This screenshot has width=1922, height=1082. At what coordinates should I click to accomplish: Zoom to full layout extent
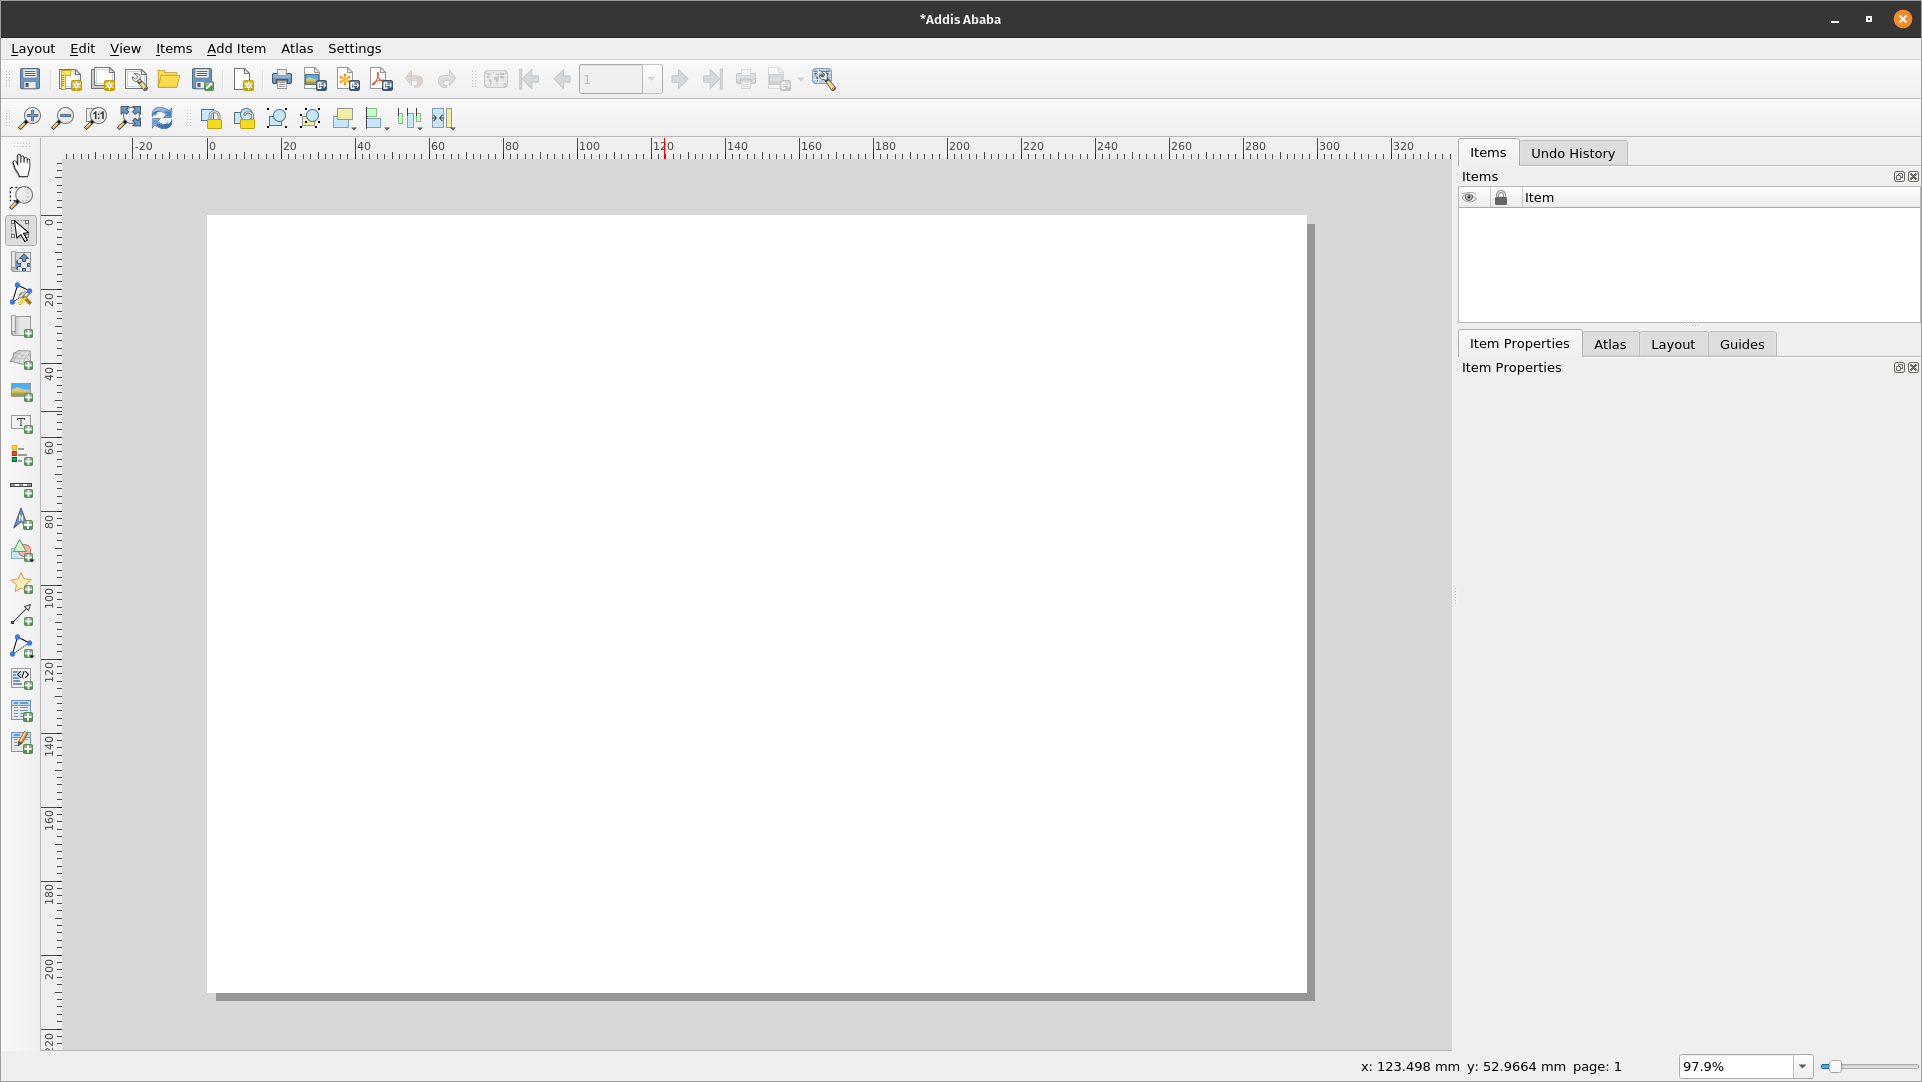click(x=129, y=118)
